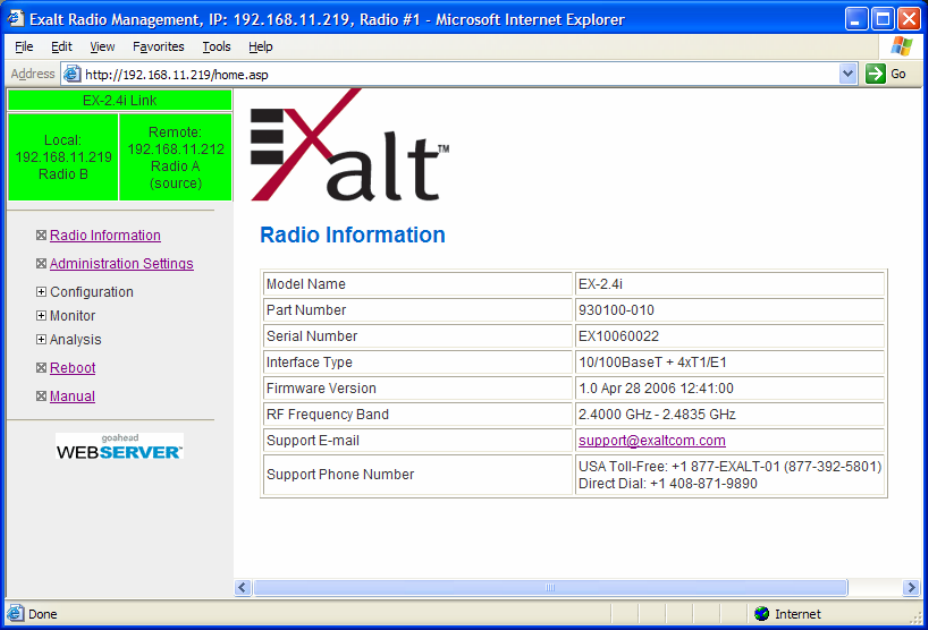Open the Edit menu

(62, 47)
